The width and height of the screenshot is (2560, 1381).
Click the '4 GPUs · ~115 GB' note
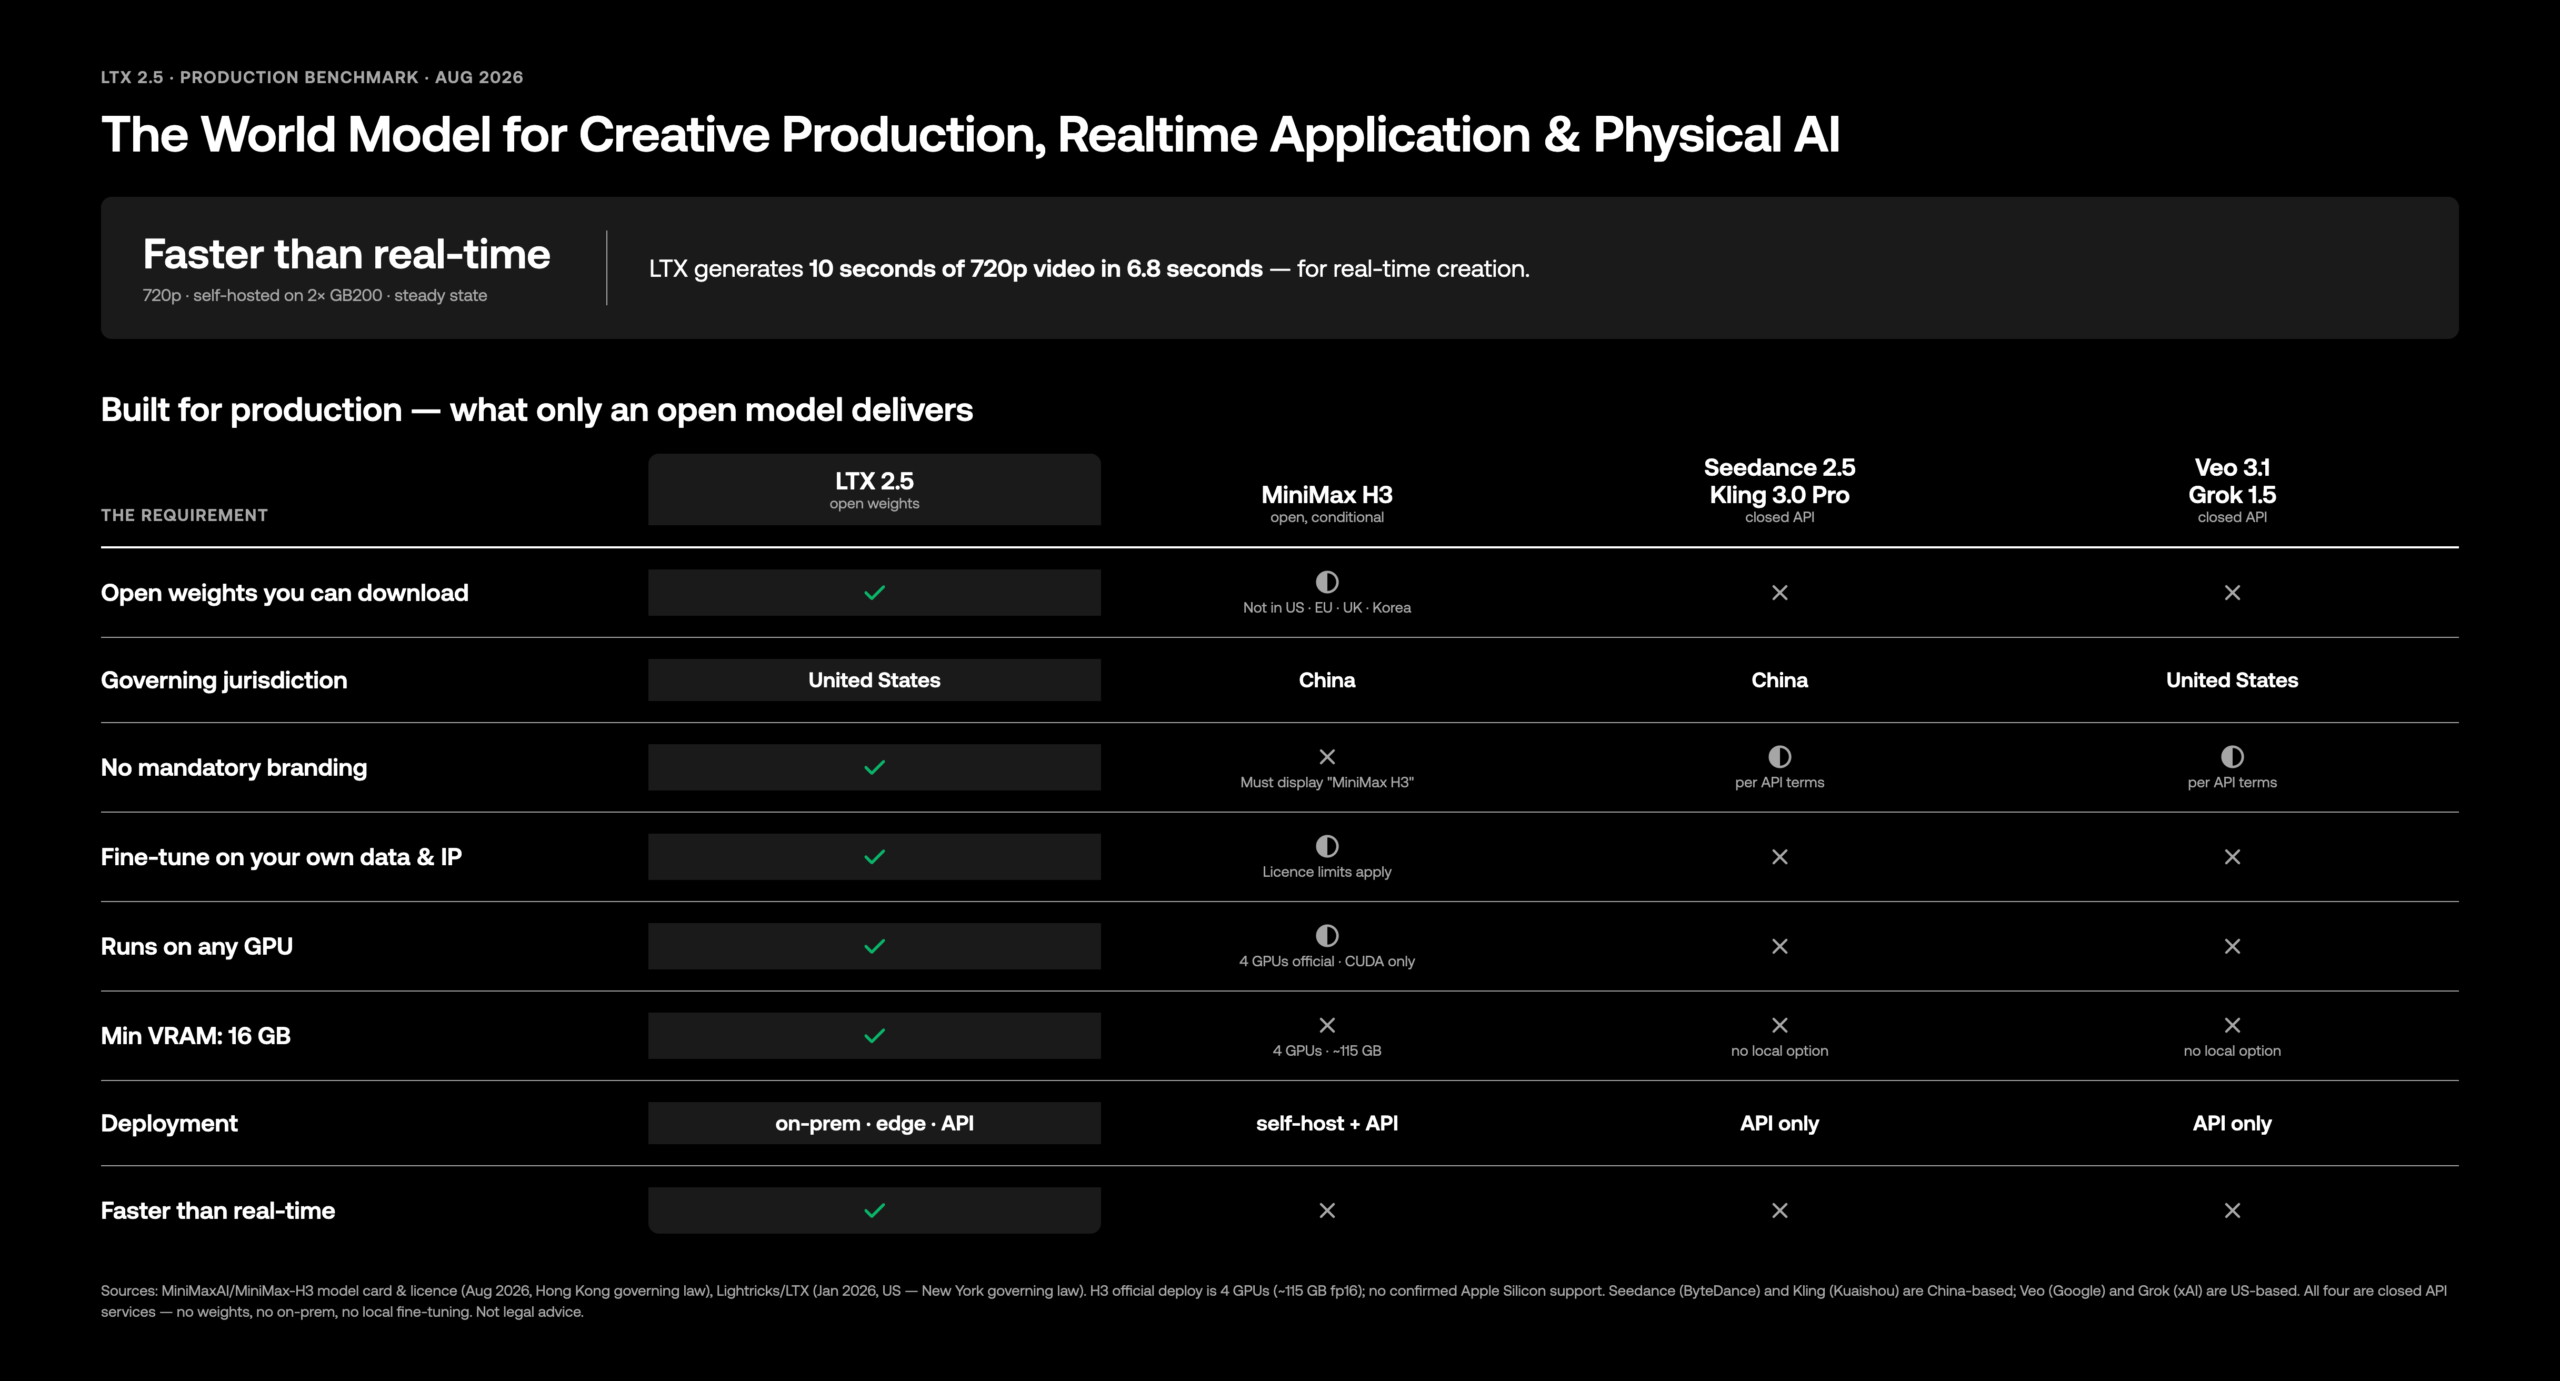1327,1051
